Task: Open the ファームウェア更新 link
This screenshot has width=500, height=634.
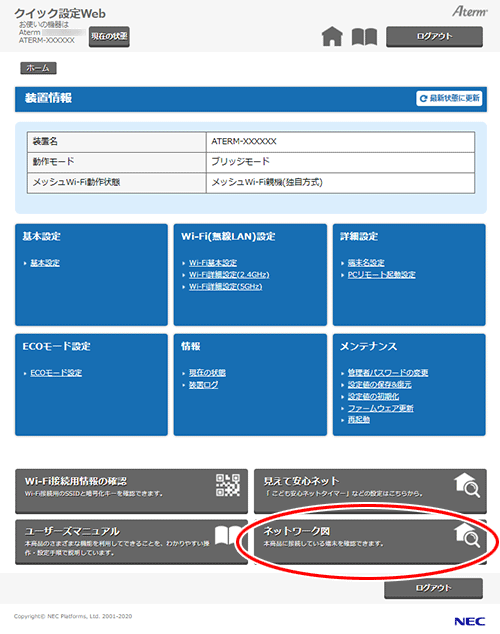Action: coord(380,408)
